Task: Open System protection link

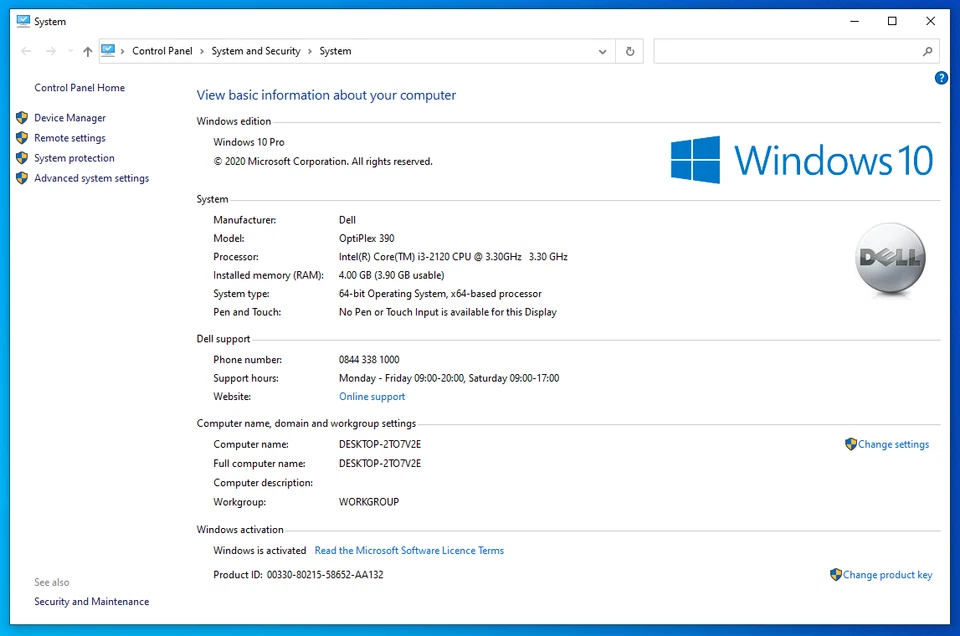Action: pyautogui.click(x=74, y=158)
